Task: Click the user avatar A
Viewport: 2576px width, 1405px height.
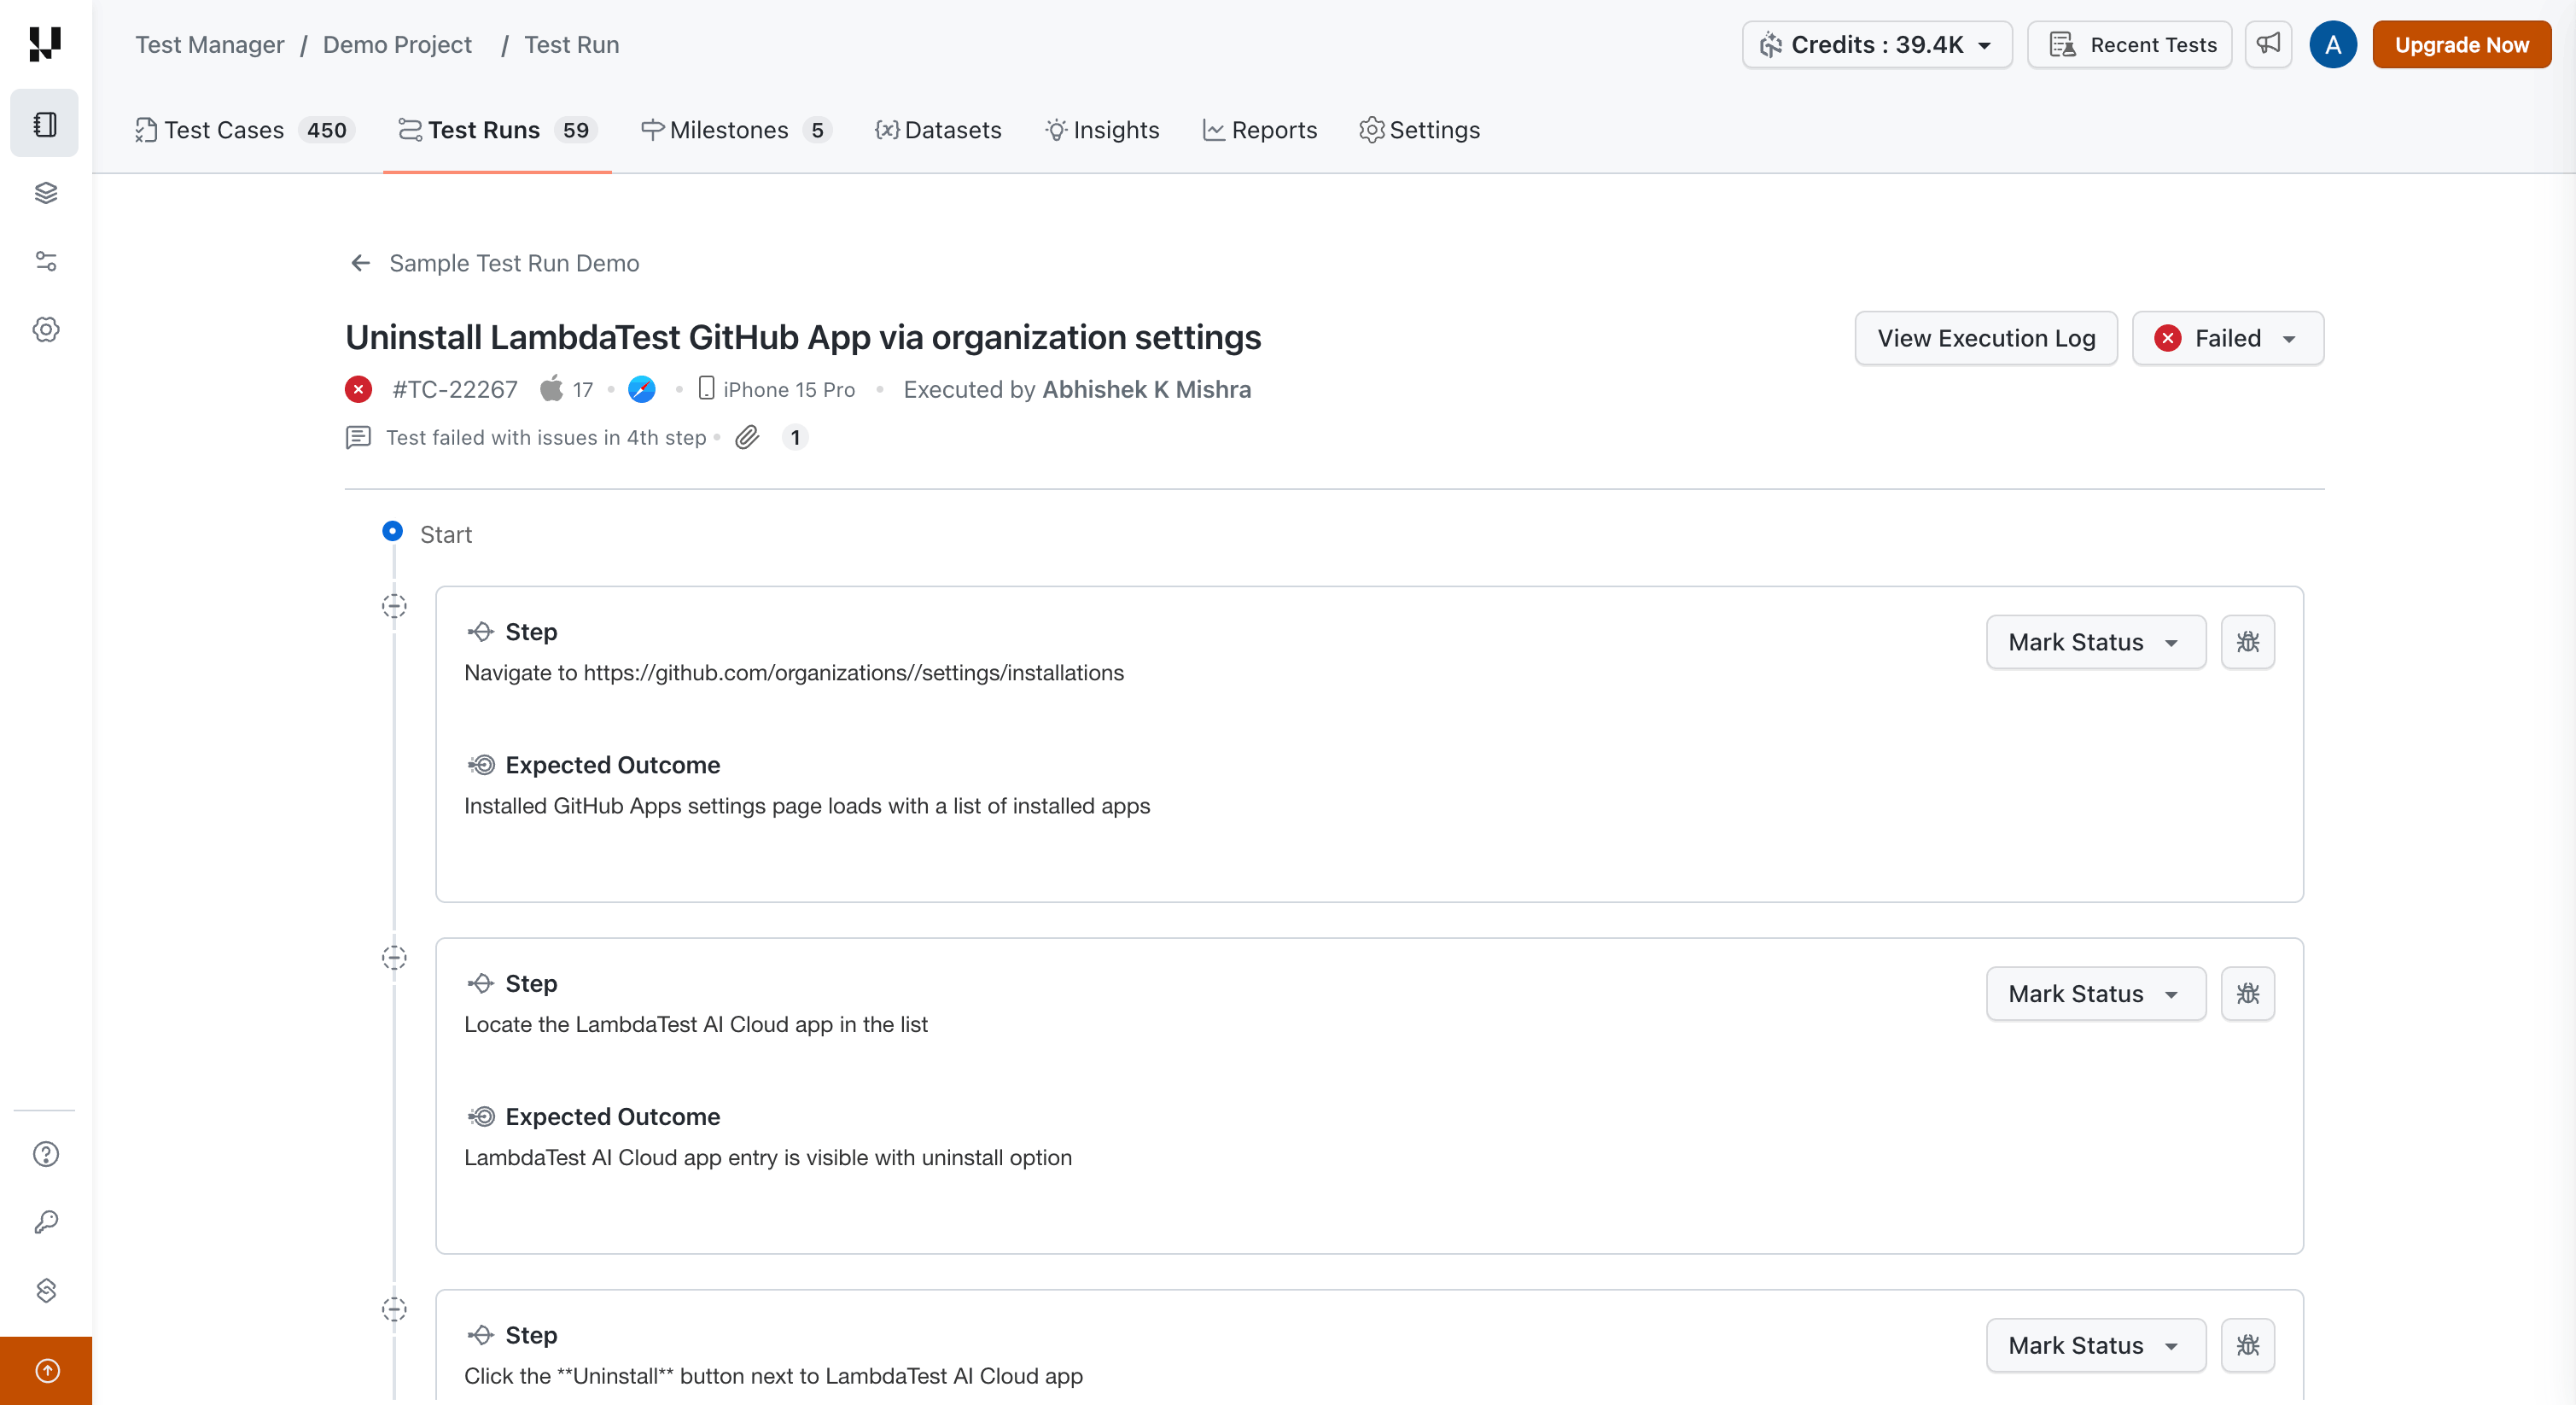Action: (2332, 45)
